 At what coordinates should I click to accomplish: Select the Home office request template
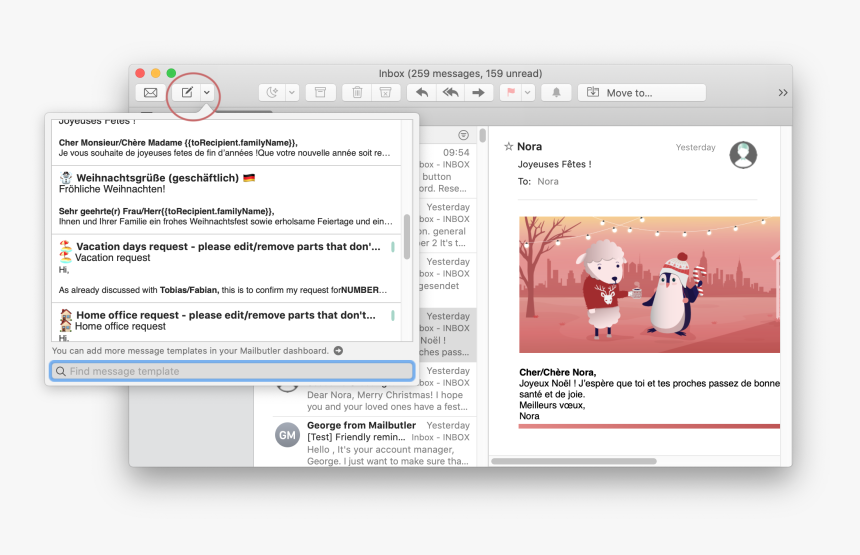click(227, 322)
